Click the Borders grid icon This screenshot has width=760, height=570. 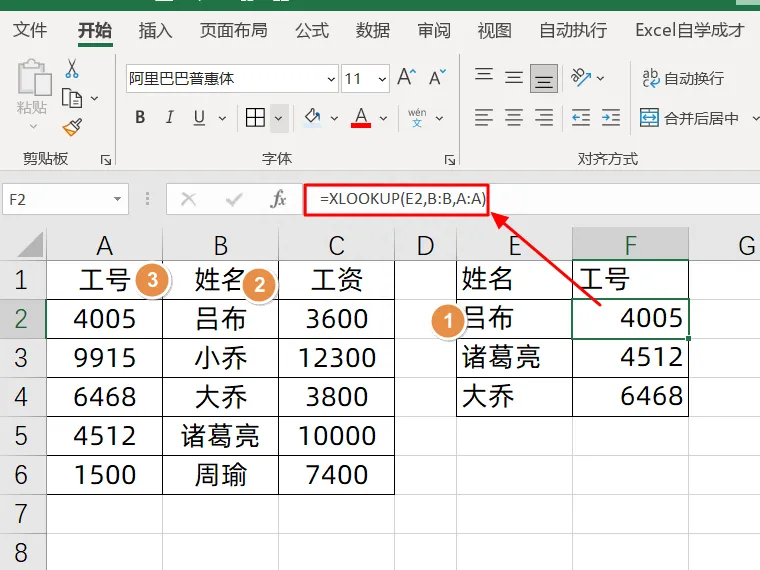point(255,118)
